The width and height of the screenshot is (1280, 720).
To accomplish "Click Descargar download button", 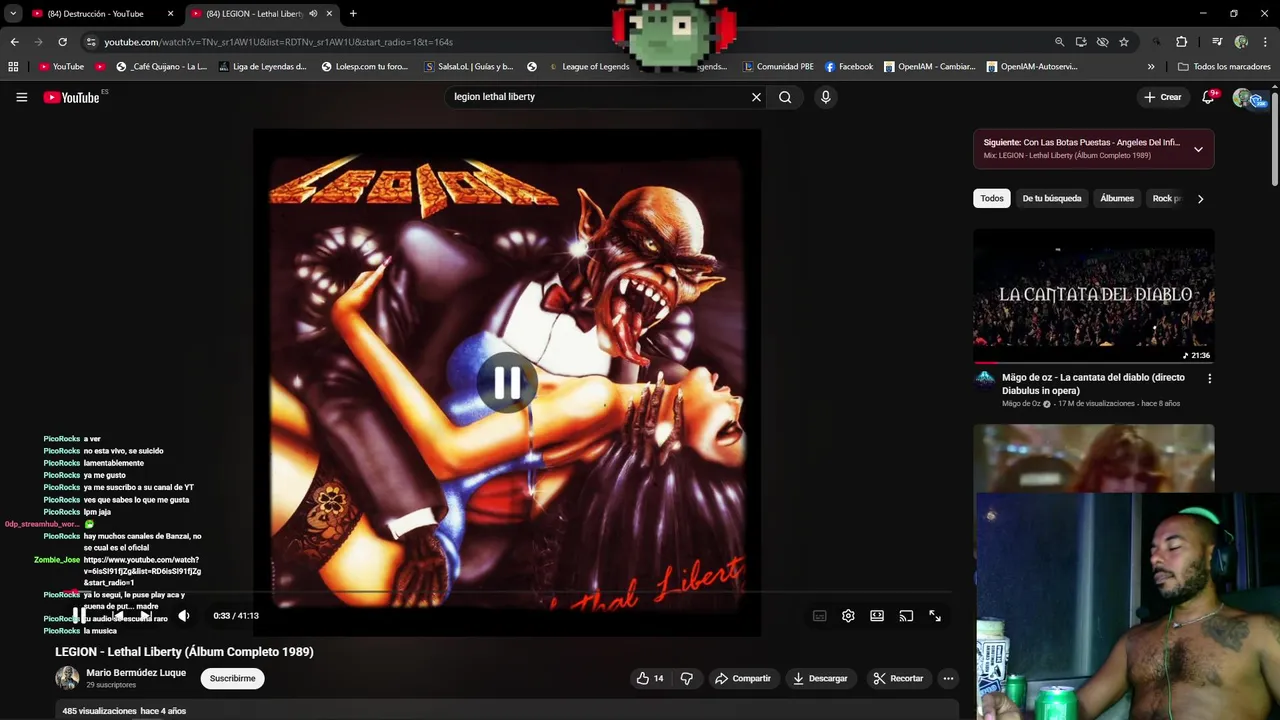I will [x=820, y=678].
